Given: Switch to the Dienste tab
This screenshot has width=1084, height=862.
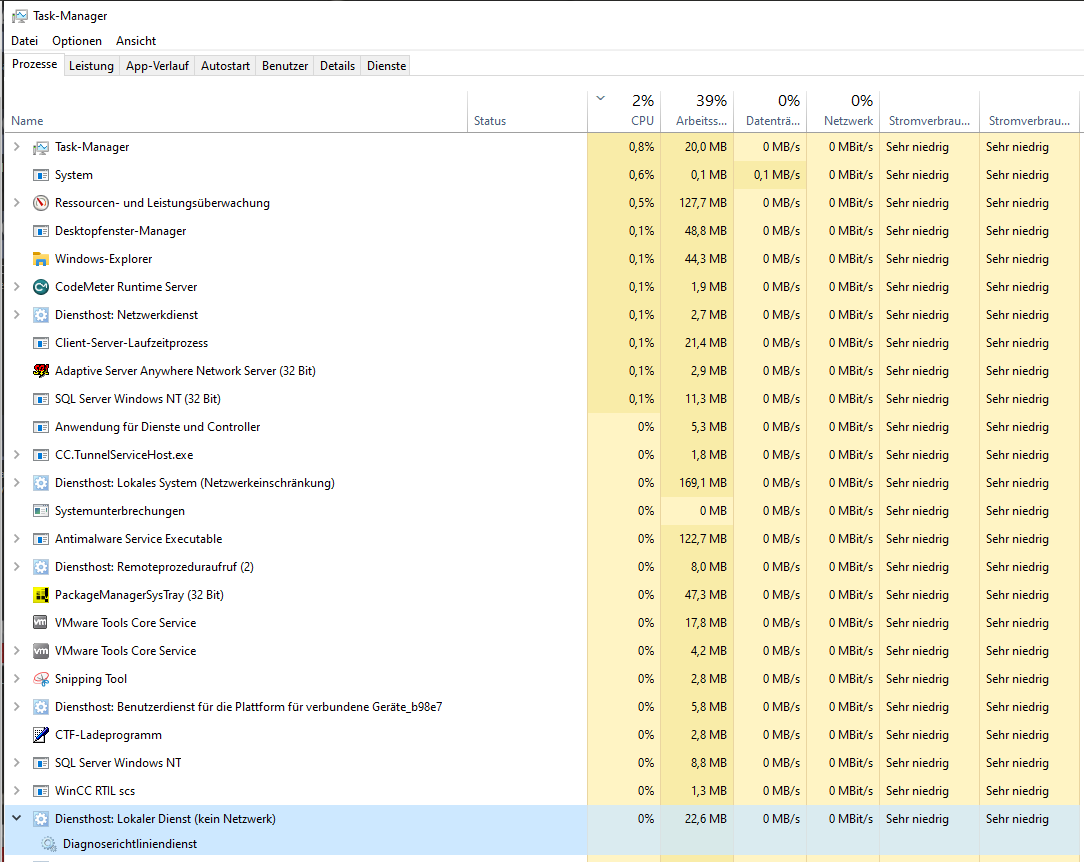Looking at the screenshot, I should [x=386, y=66].
